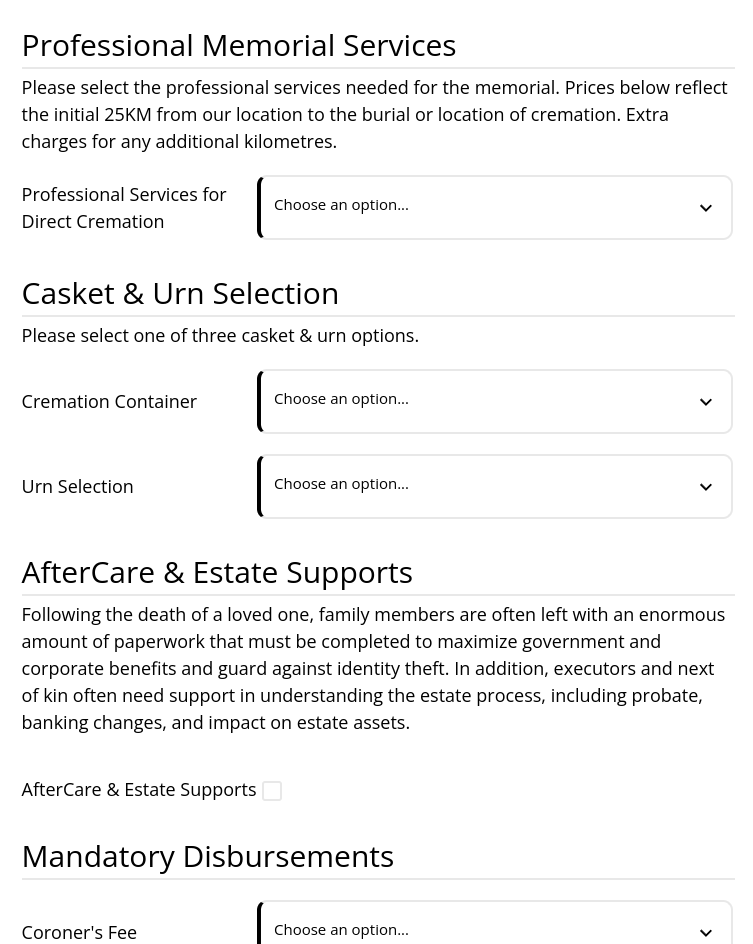This screenshot has width=753, height=944.
Task: Click the chevron arrow in Cremation Container dropdown
Action: (x=705, y=402)
